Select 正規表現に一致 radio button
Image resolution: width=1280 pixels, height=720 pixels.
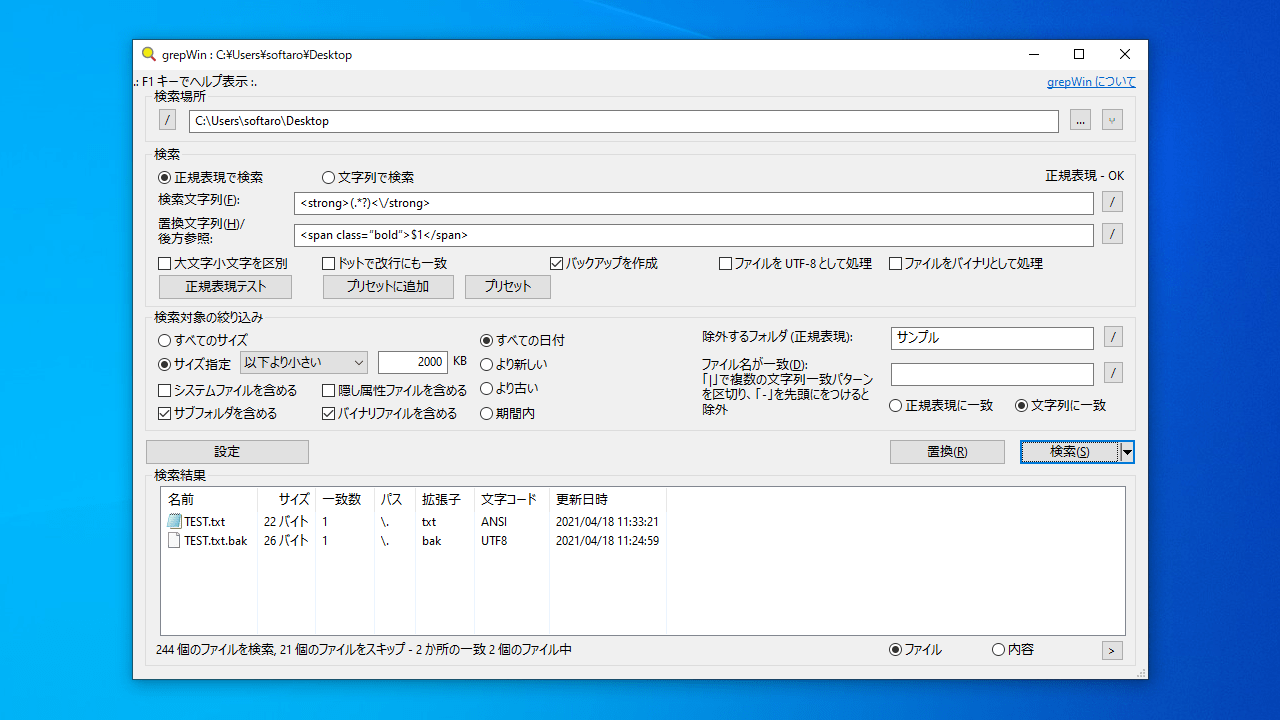click(x=941, y=406)
